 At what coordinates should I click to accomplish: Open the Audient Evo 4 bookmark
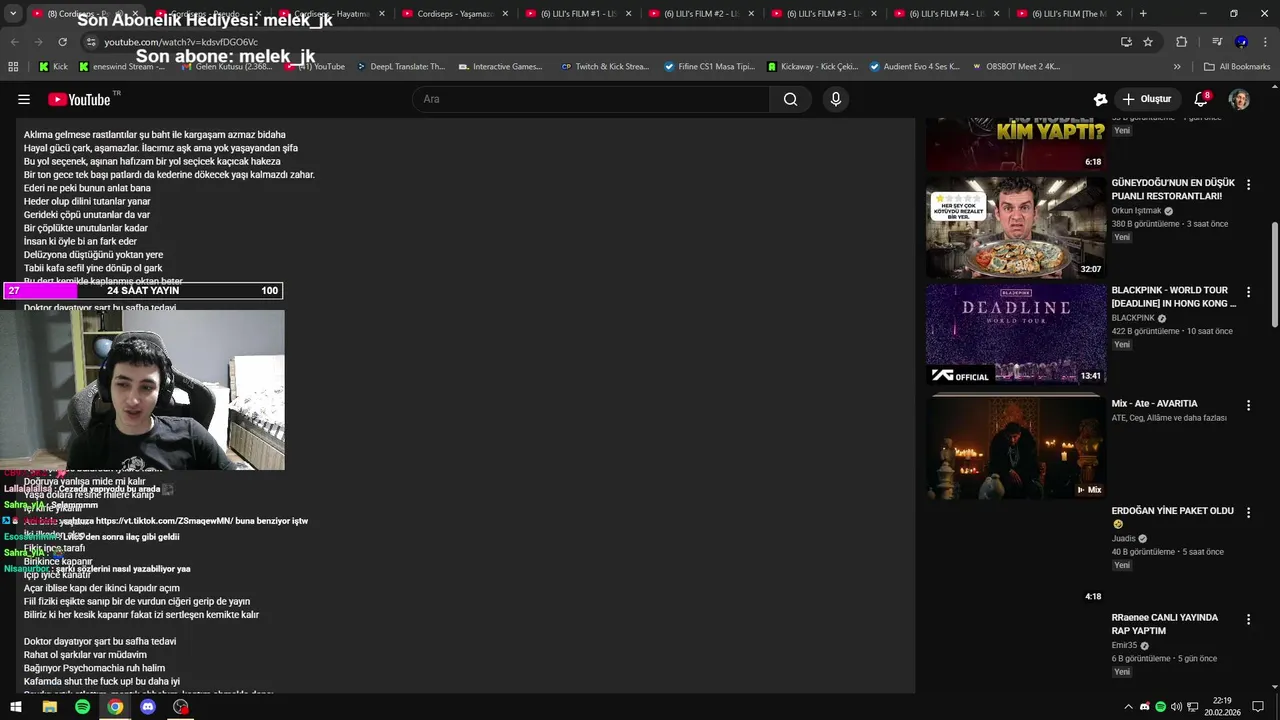pyautogui.click(x=914, y=67)
